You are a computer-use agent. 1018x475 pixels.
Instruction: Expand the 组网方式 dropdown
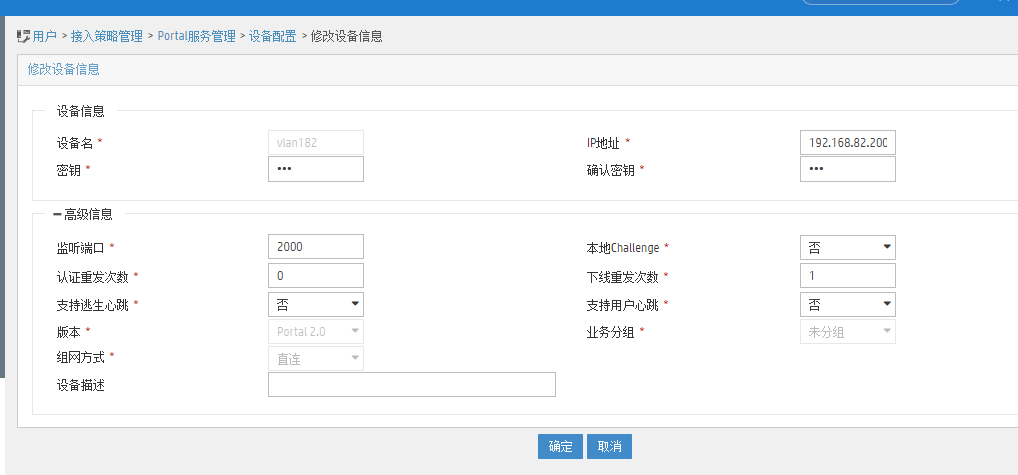click(x=315, y=358)
